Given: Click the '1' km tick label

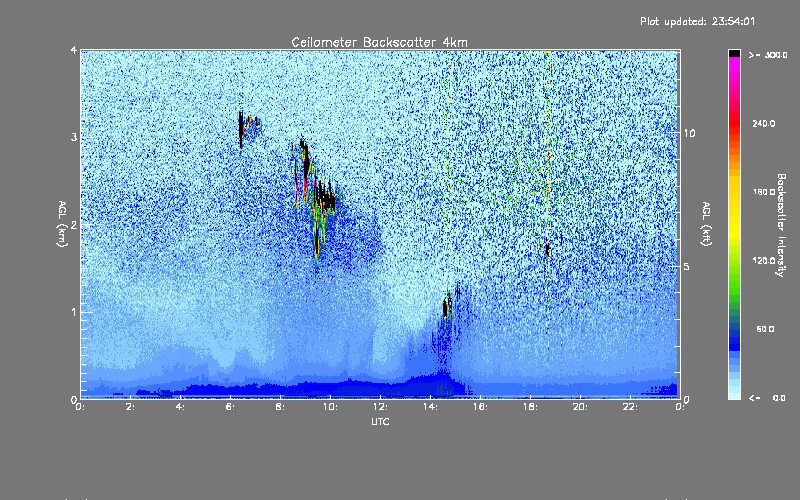Looking at the screenshot, I should coord(74,312).
